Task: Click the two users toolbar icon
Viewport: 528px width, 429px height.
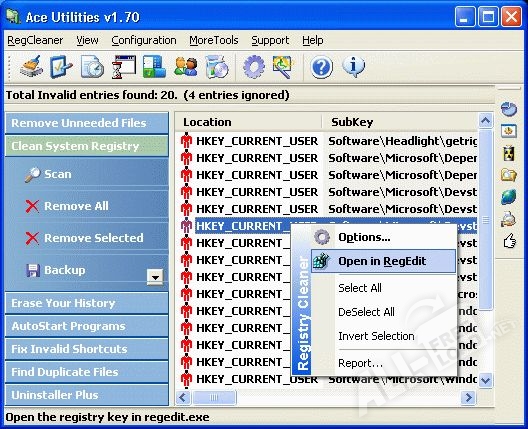Action: click(186, 67)
